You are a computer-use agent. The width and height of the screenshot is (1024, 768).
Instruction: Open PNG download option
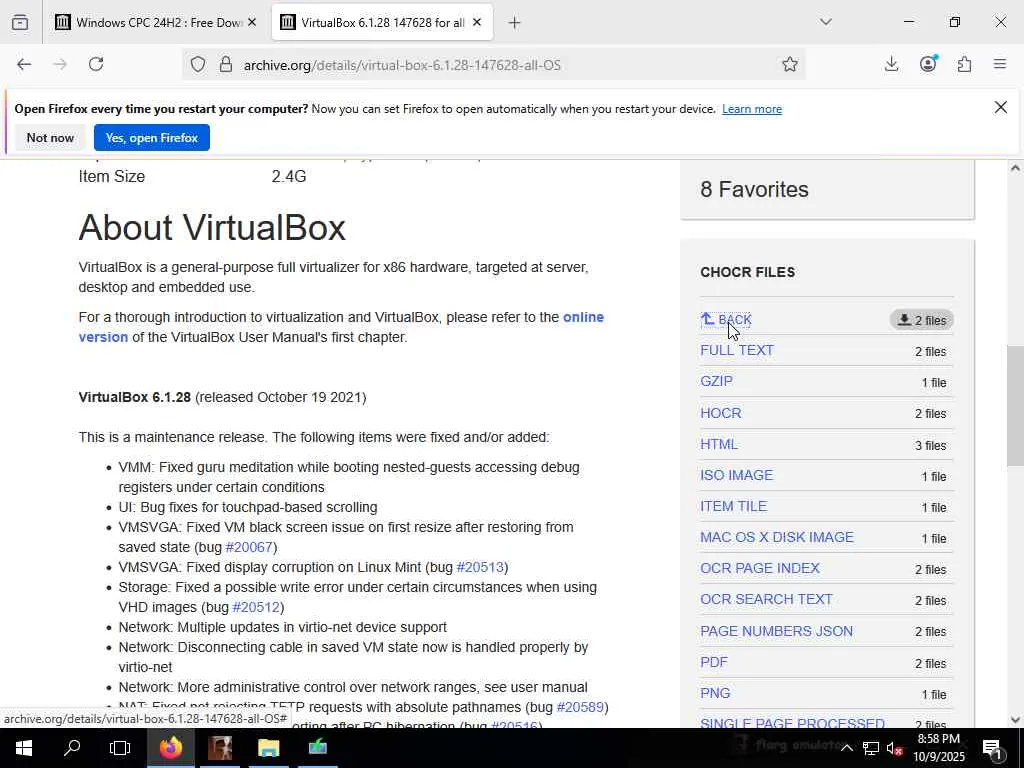coord(714,694)
